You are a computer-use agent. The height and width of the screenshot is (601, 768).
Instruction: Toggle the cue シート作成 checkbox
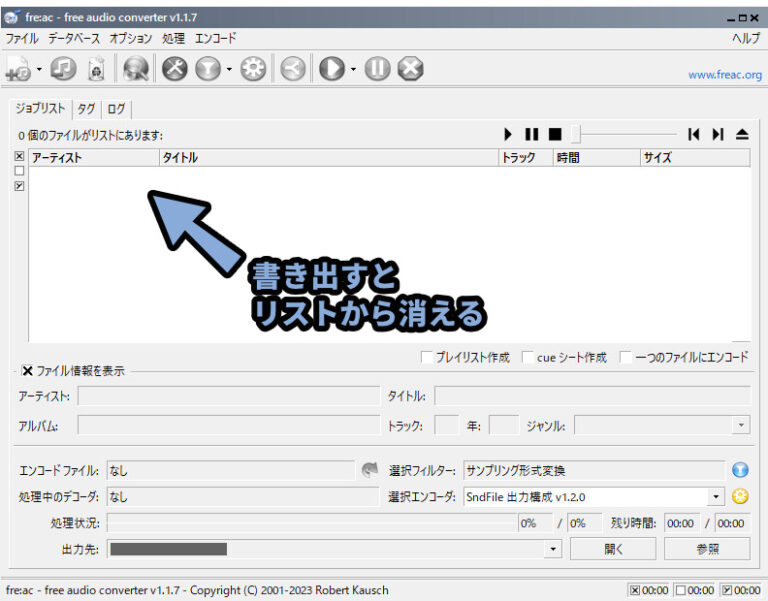tap(528, 357)
